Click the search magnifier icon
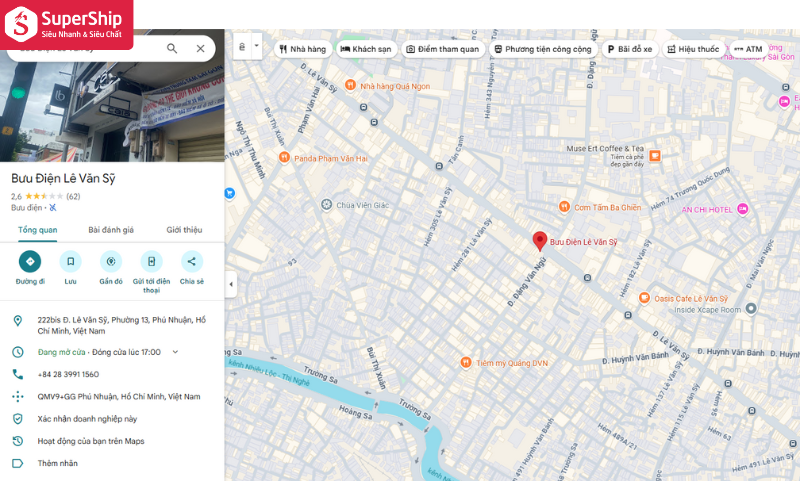This screenshot has height=500, width=800. [172, 48]
